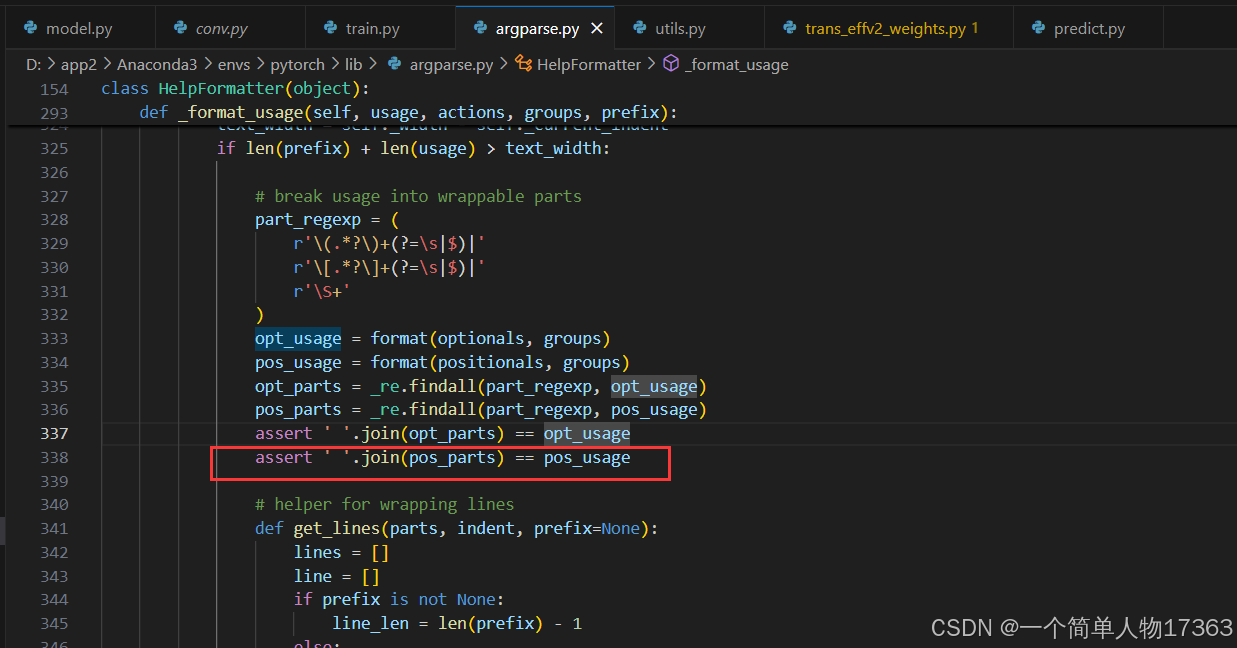Click line number 338 to set a breakpoint
Viewport: 1237px width, 648px height.
pyautogui.click(x=57, y=456)
